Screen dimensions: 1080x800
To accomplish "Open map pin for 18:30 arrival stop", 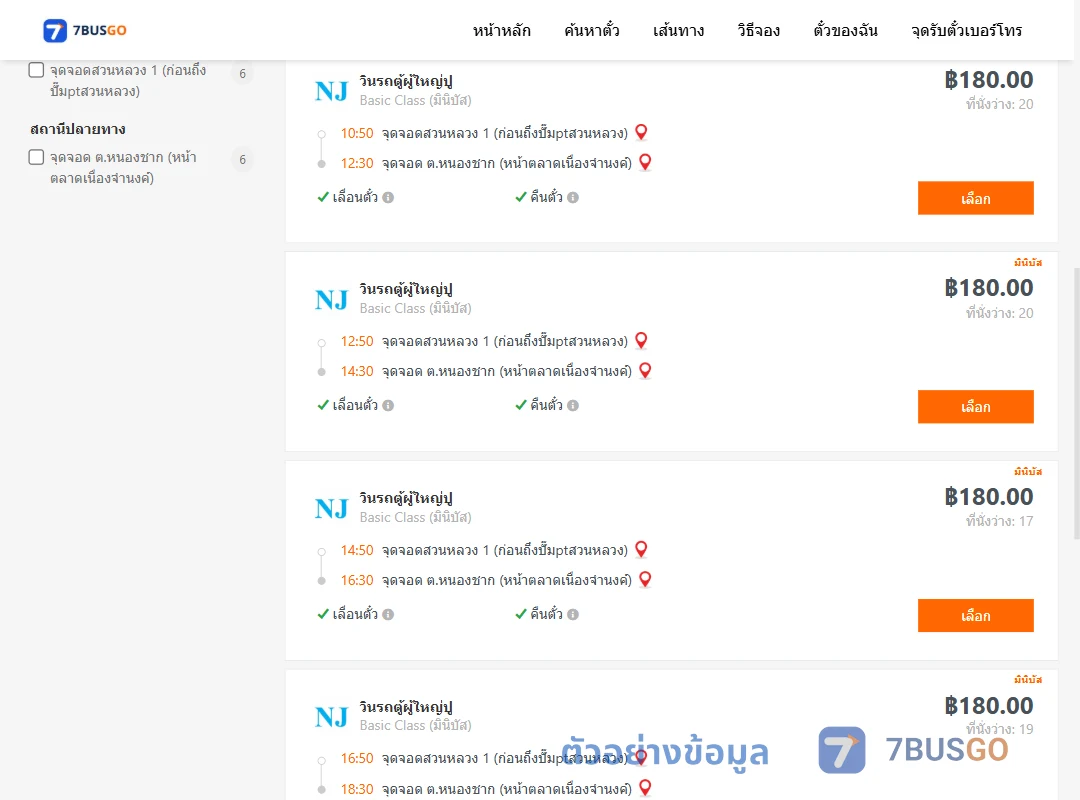I will coord(645,788).
